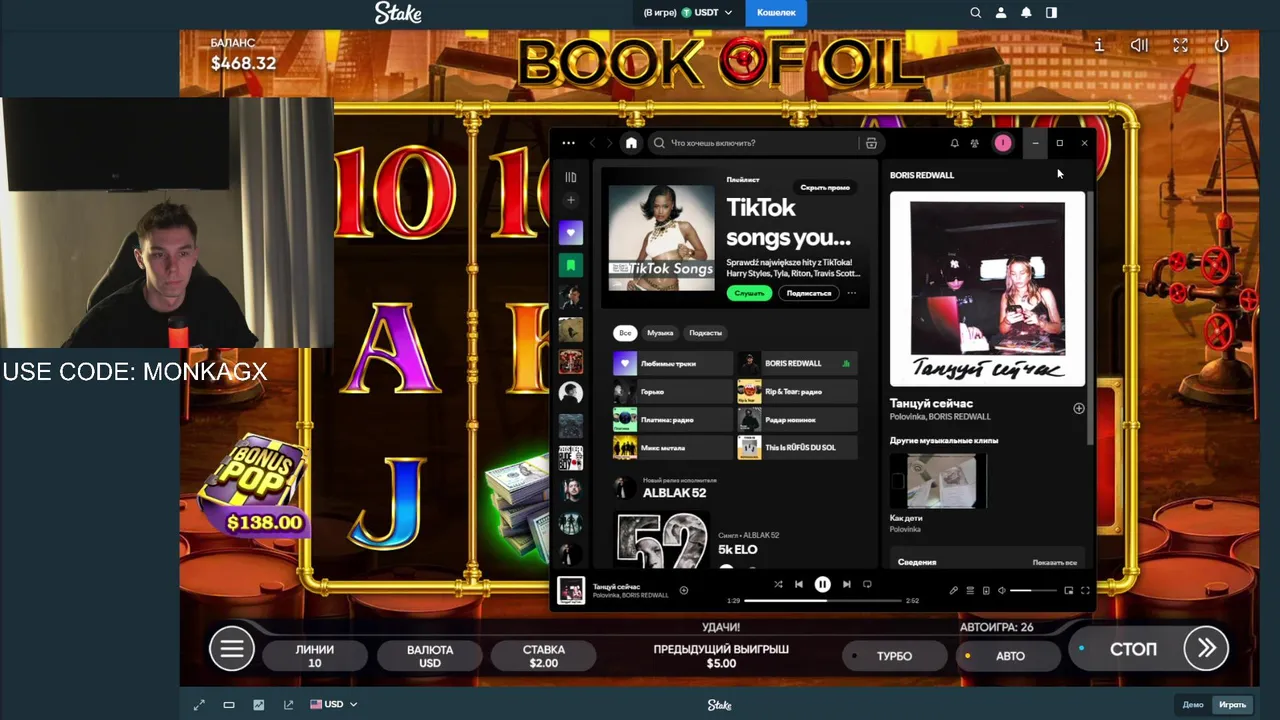Open USDT currency dropdown on Stake
The image size is (1280, 720).
(x=689, y=13)
